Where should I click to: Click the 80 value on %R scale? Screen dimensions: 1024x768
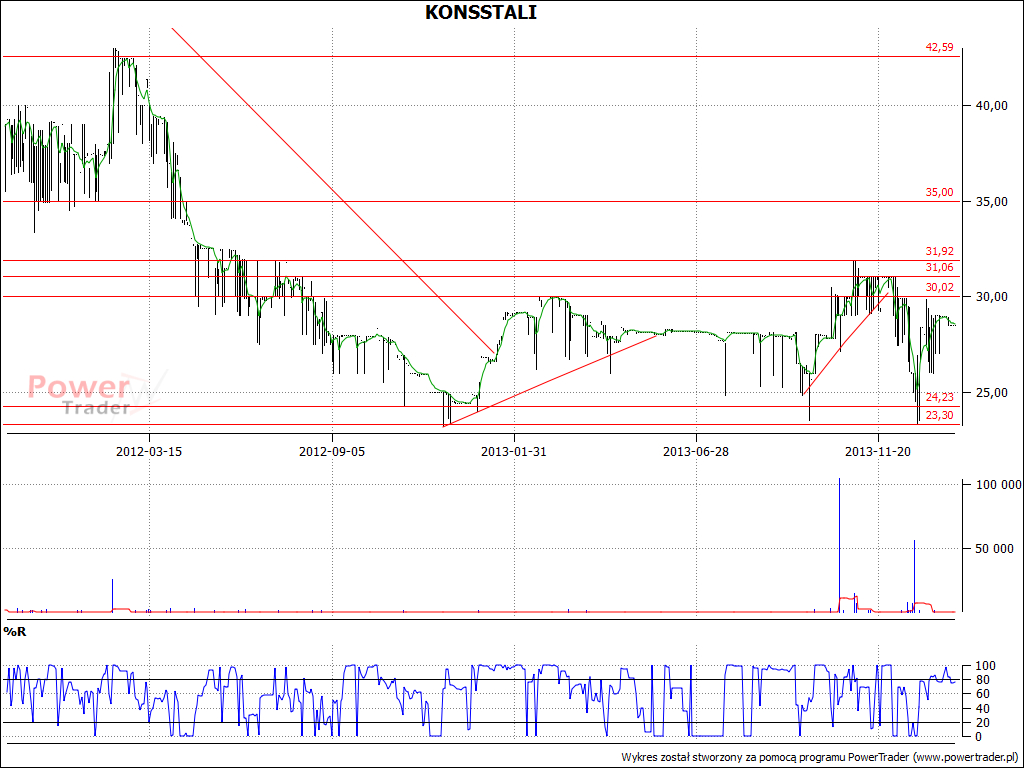(983, 680)
